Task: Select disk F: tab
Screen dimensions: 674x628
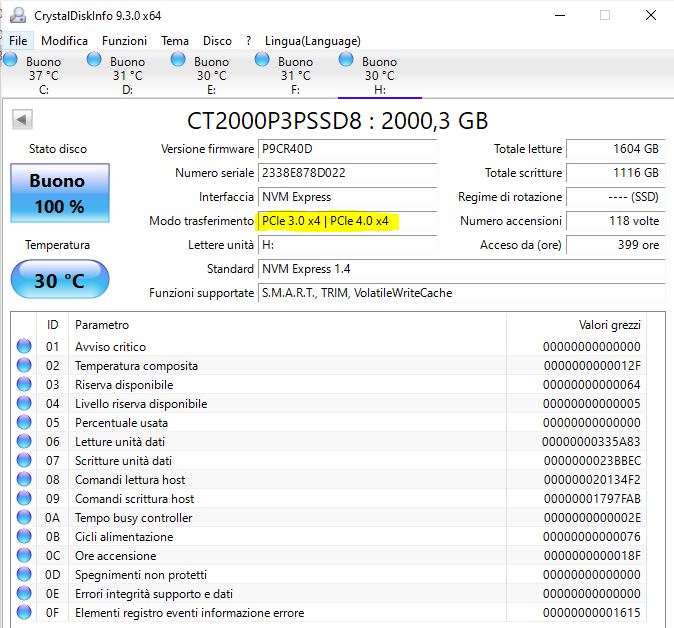Action: (295, 75)
